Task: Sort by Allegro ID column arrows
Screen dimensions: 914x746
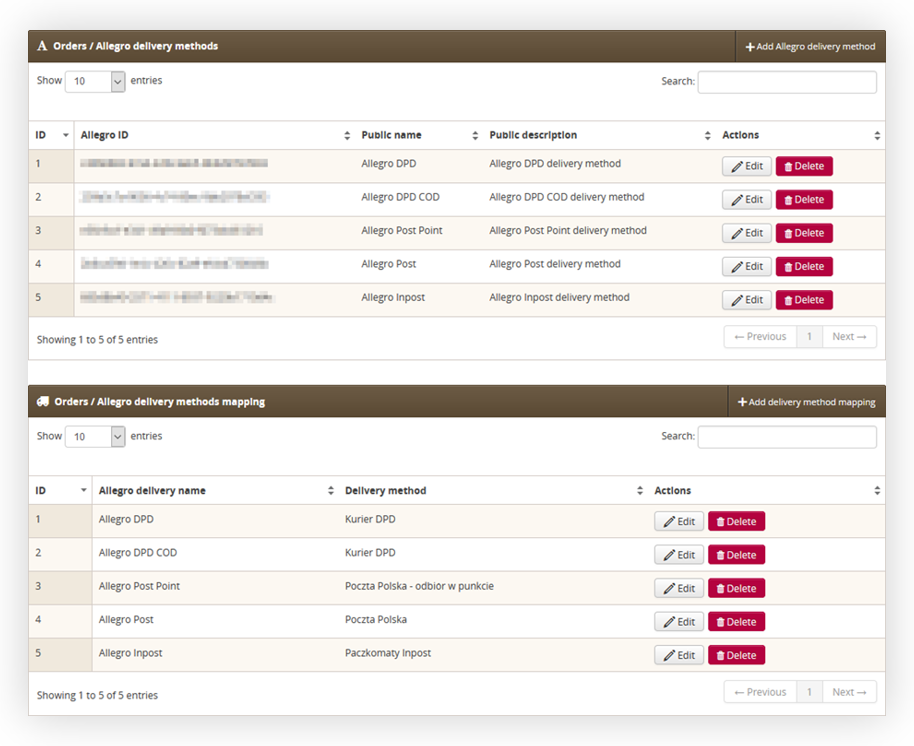Action: pyautogui.click(x=347, y=136)
